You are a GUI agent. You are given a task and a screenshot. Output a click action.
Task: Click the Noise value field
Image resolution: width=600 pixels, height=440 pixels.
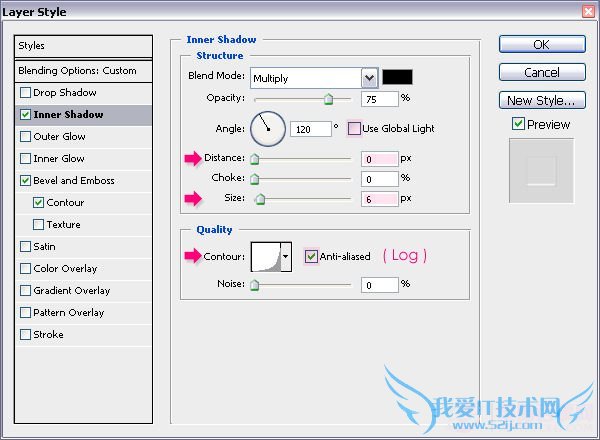tap(380, 285)
